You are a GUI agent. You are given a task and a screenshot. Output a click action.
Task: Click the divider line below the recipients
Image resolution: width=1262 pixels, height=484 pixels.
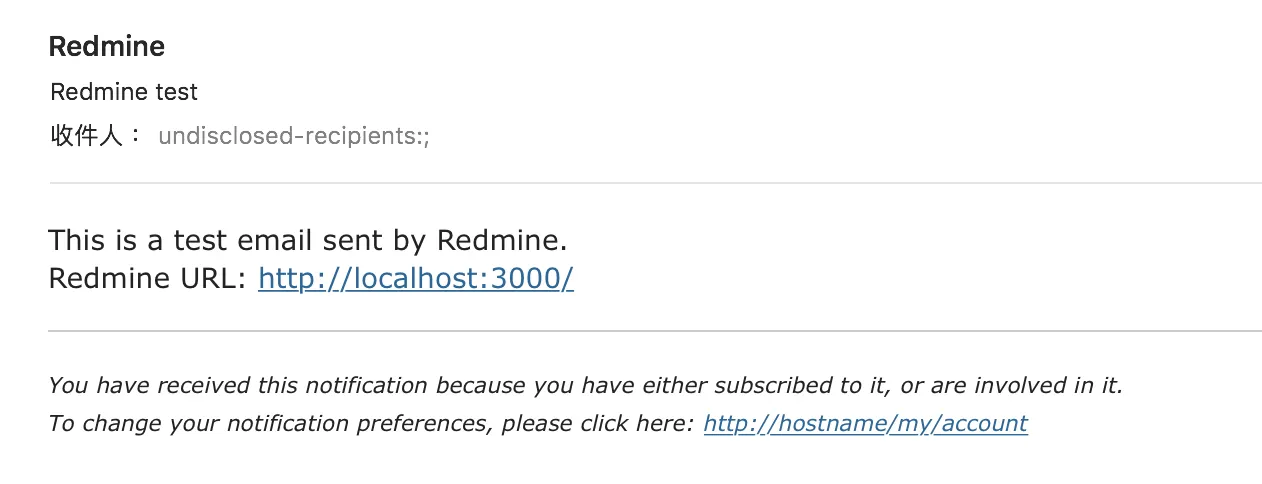[x=655, y=183]
